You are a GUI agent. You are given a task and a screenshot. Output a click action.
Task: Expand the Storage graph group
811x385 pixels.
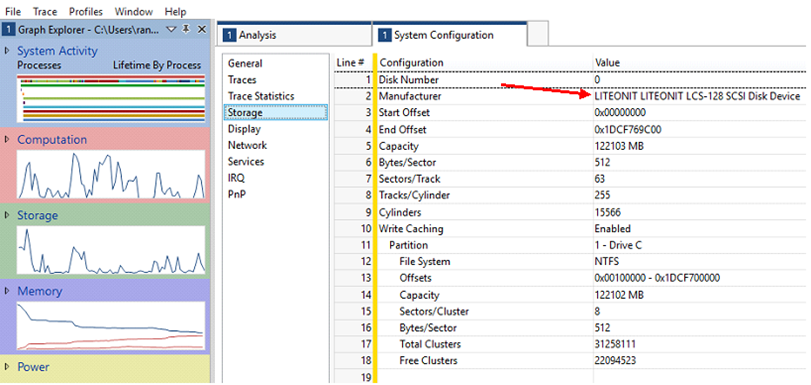click(7, 215)
